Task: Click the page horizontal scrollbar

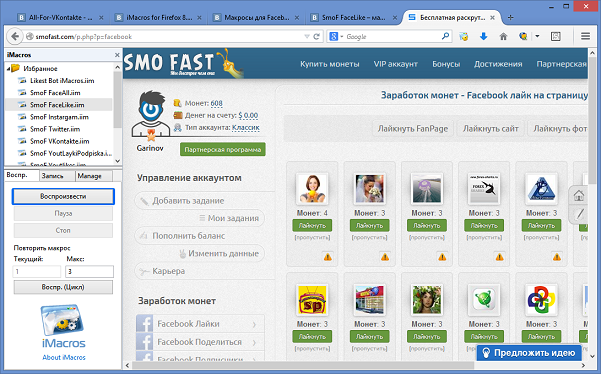Action: pos(303,366)
